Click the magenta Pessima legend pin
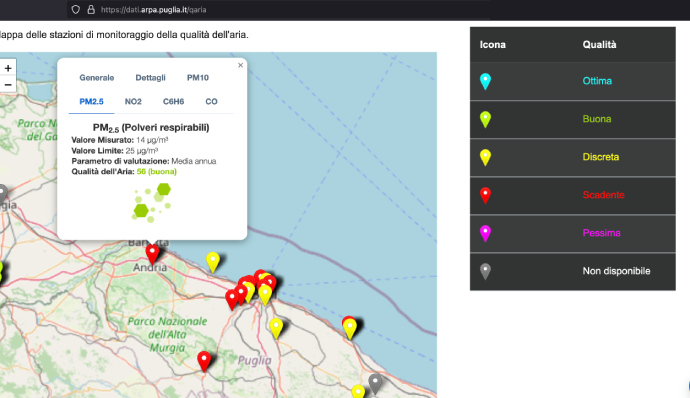Image resolution: width=690 pixels, height=398 pixels. 485,233
